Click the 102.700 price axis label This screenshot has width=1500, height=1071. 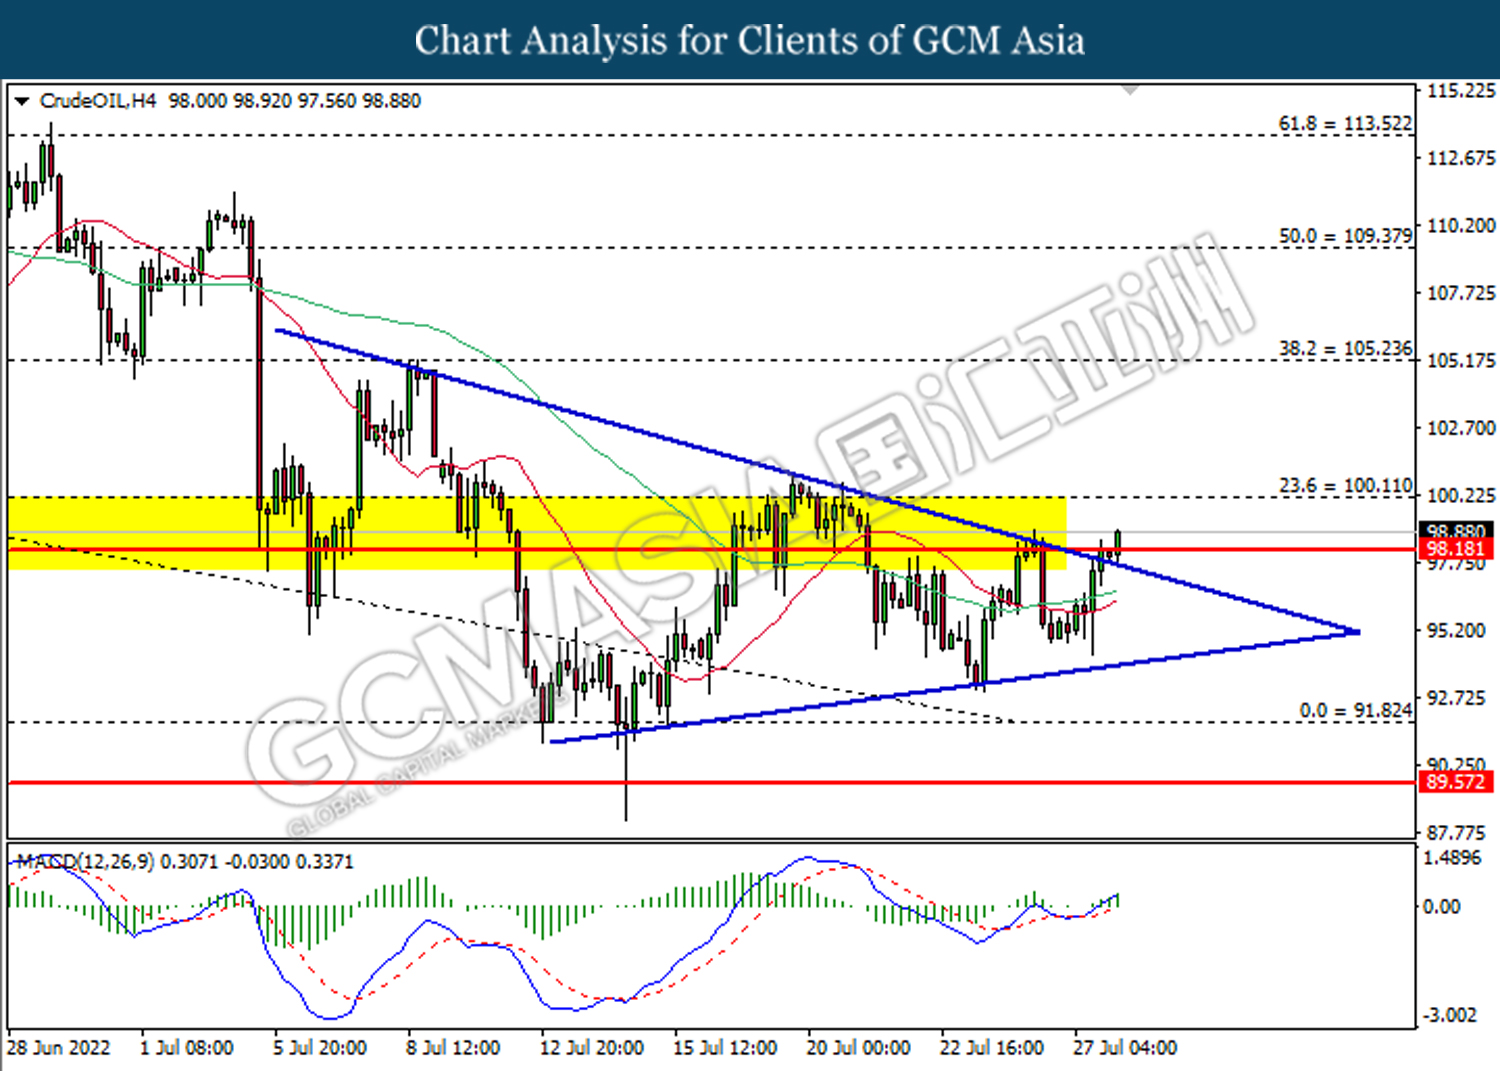coord(1460,428)
